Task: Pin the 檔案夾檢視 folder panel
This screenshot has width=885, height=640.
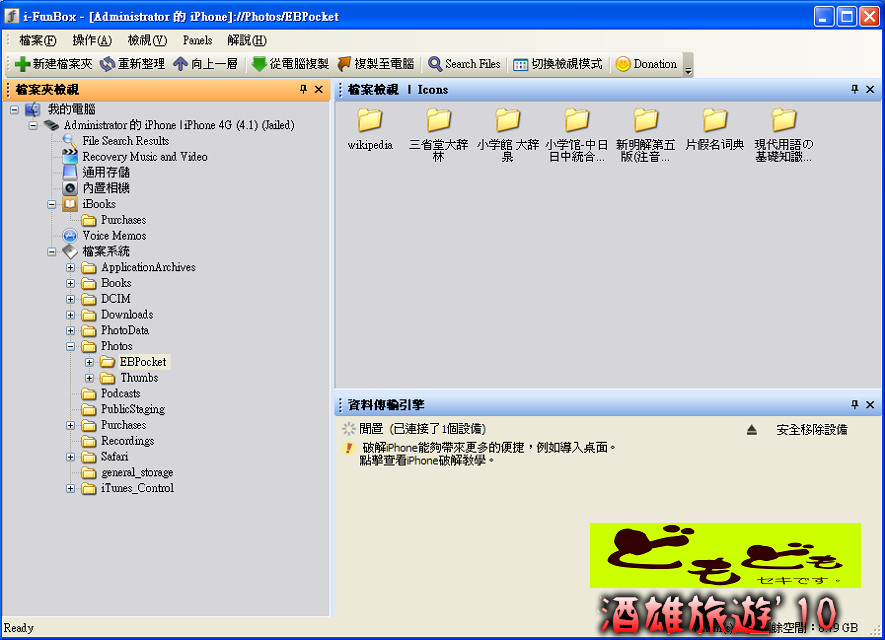Action: pos(304,90)
